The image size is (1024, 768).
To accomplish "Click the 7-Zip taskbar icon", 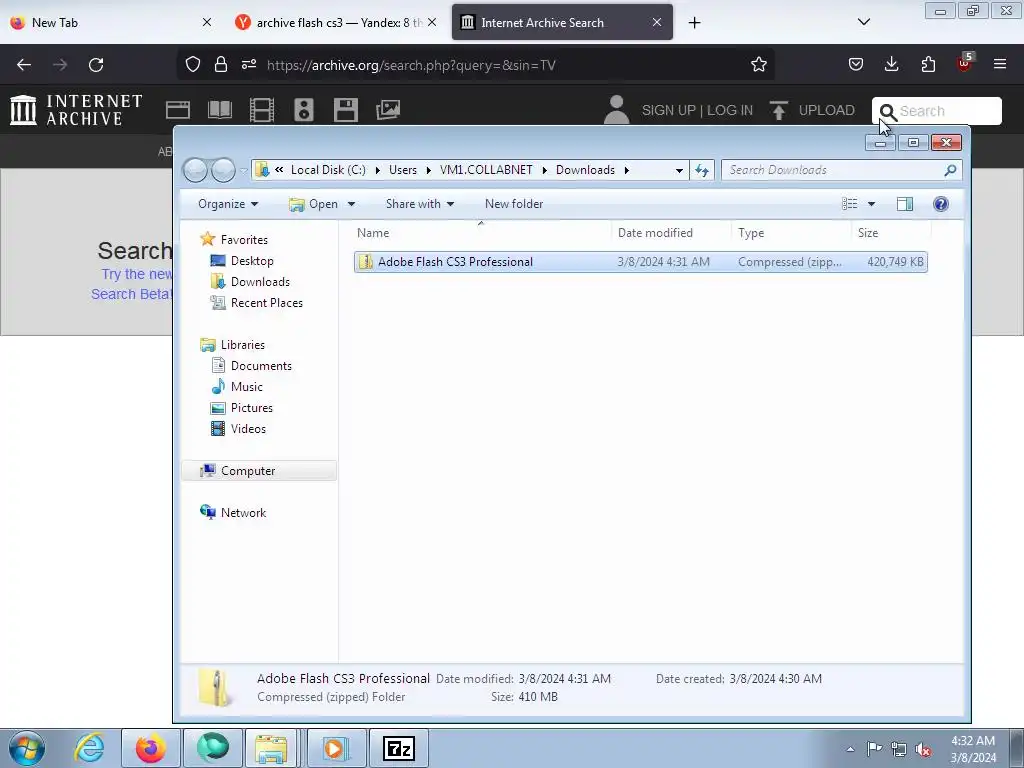I will point(399,748).
